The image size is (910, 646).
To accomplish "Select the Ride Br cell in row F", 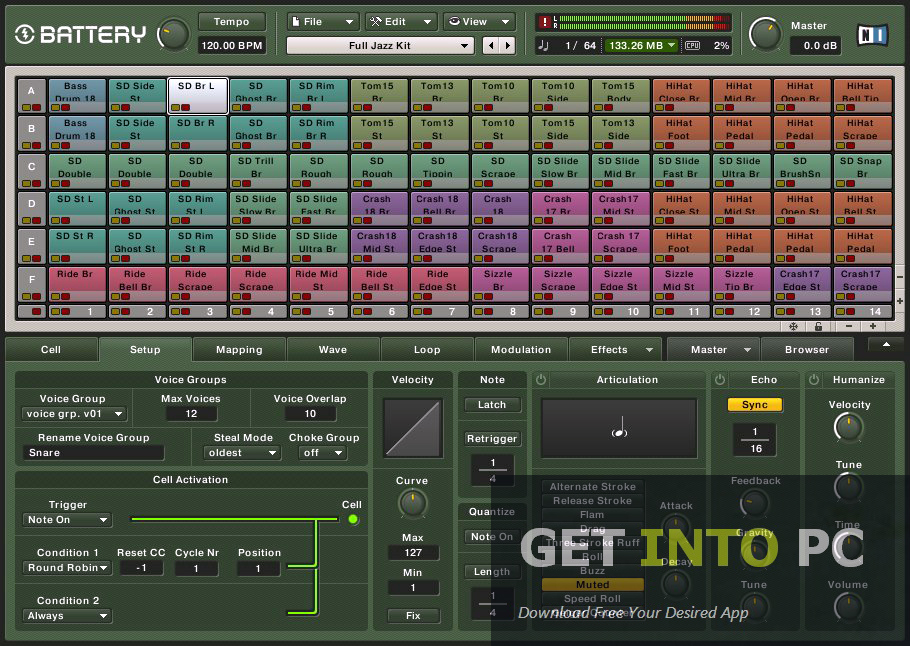I will (x=77, y=284).
